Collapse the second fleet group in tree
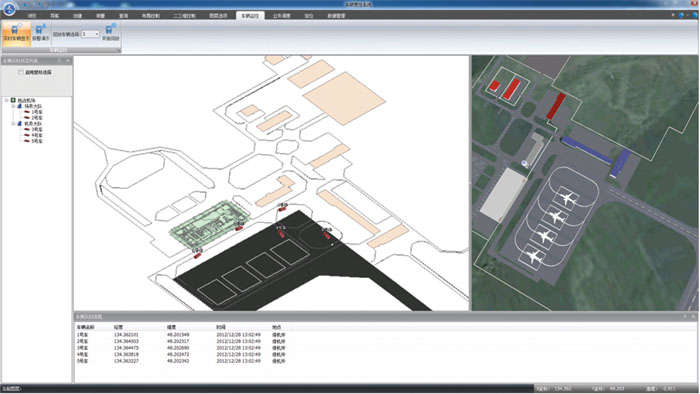Screen dimensions: 700x394 (13, 124)
